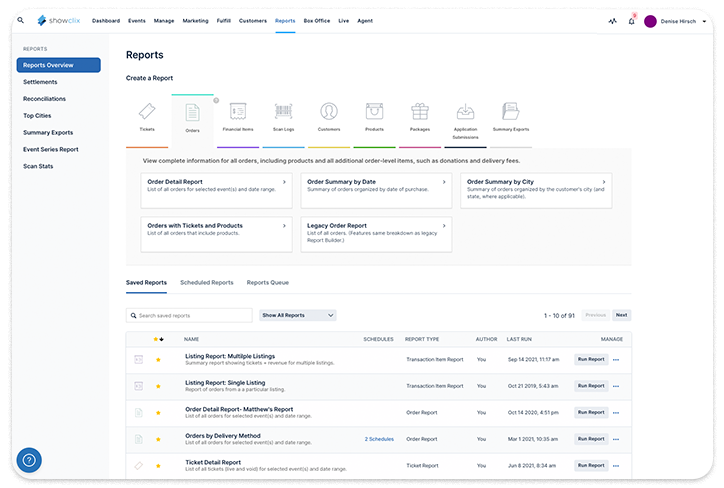Unstar Ticket Detail Report
The image size is (724, 488).
click(x=158, y=466)
